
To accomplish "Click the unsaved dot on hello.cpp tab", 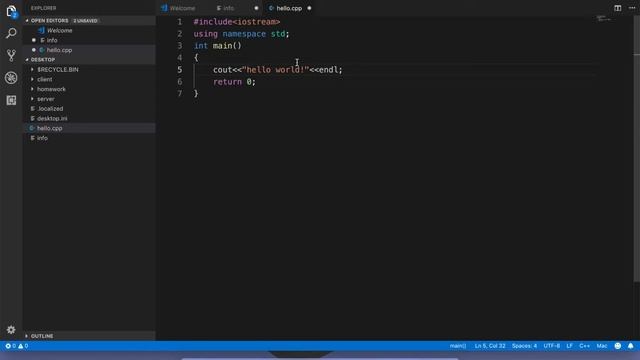I will [309, 8].
